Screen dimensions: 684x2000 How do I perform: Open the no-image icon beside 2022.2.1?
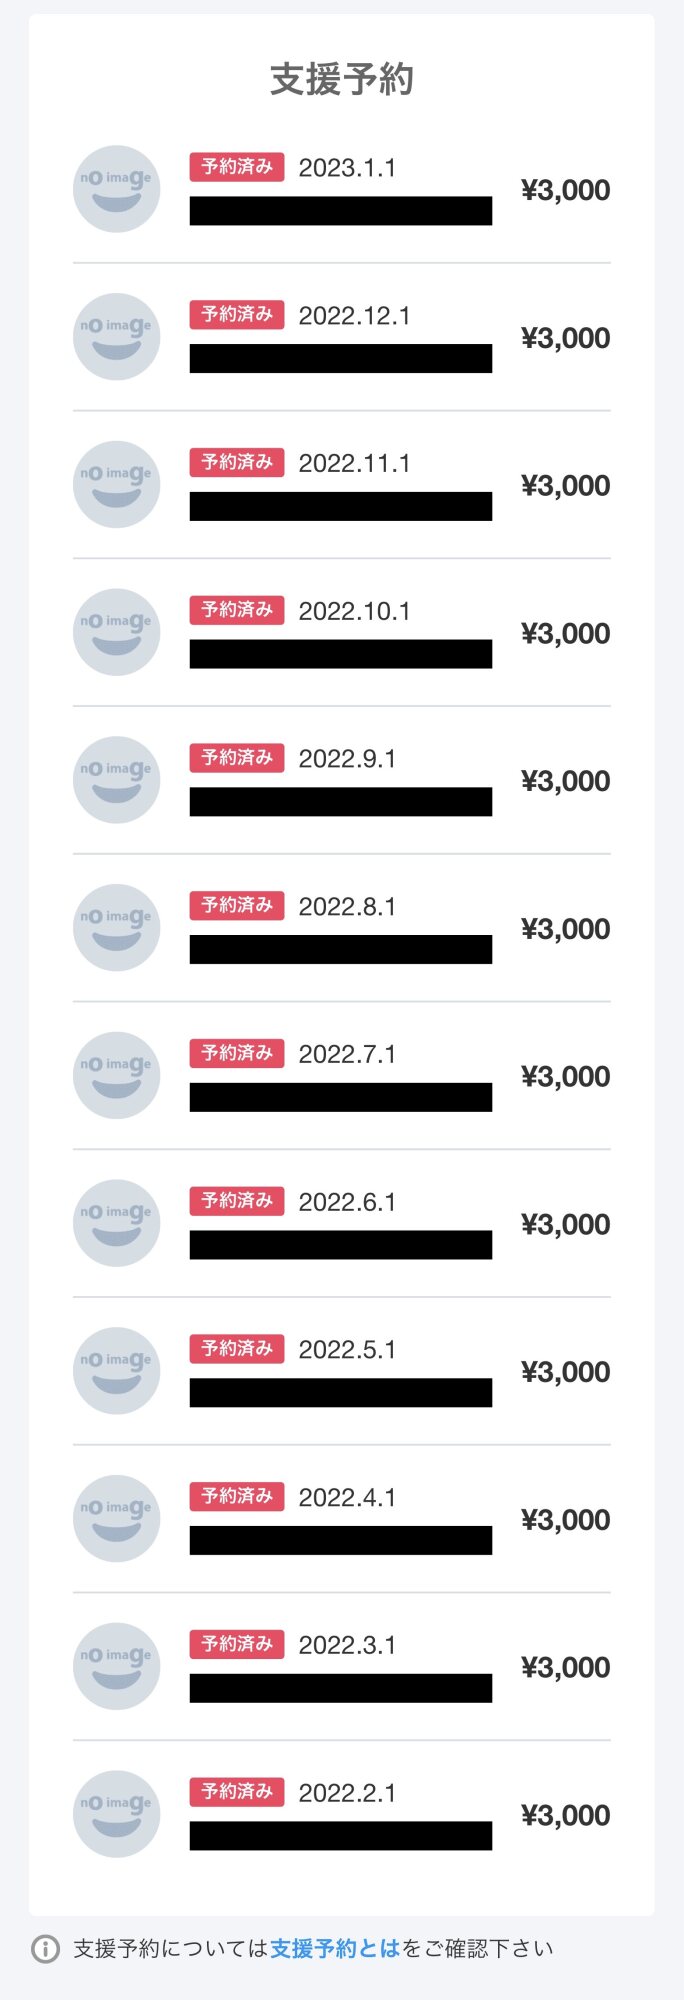116,1814
